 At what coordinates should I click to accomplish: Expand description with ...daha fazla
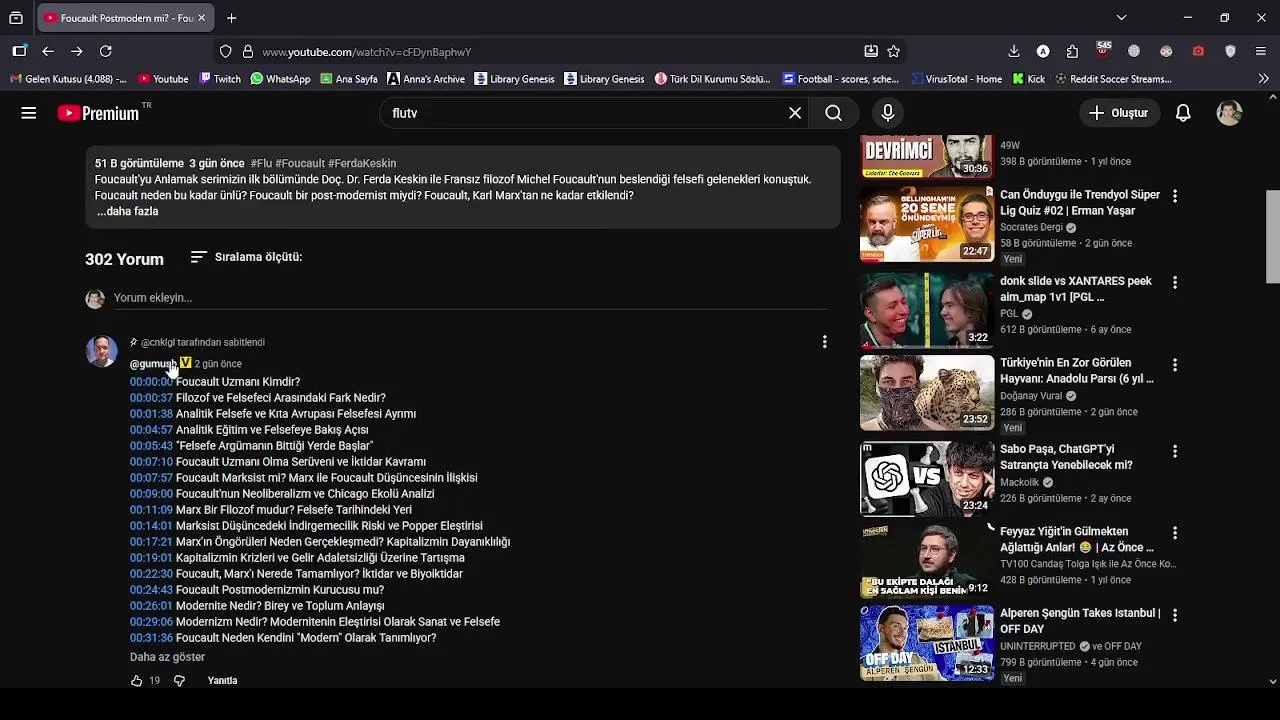coord(127,212)
